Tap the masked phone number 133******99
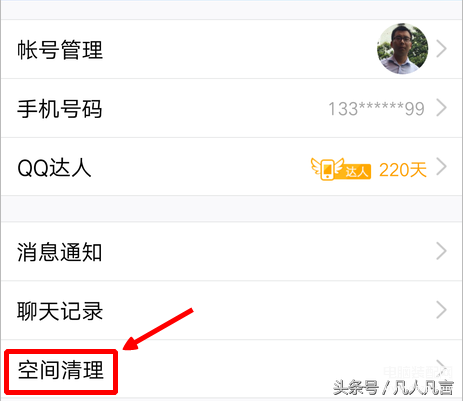Viewport: 463px width, 401px height. 376,108
